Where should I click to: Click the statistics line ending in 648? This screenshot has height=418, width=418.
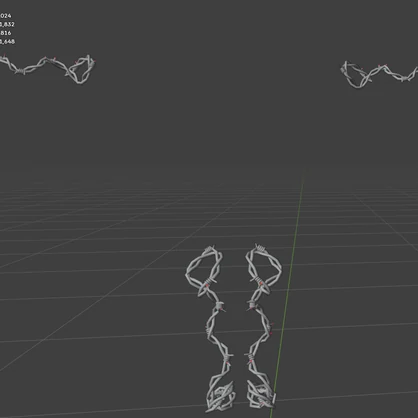[7, 42]
